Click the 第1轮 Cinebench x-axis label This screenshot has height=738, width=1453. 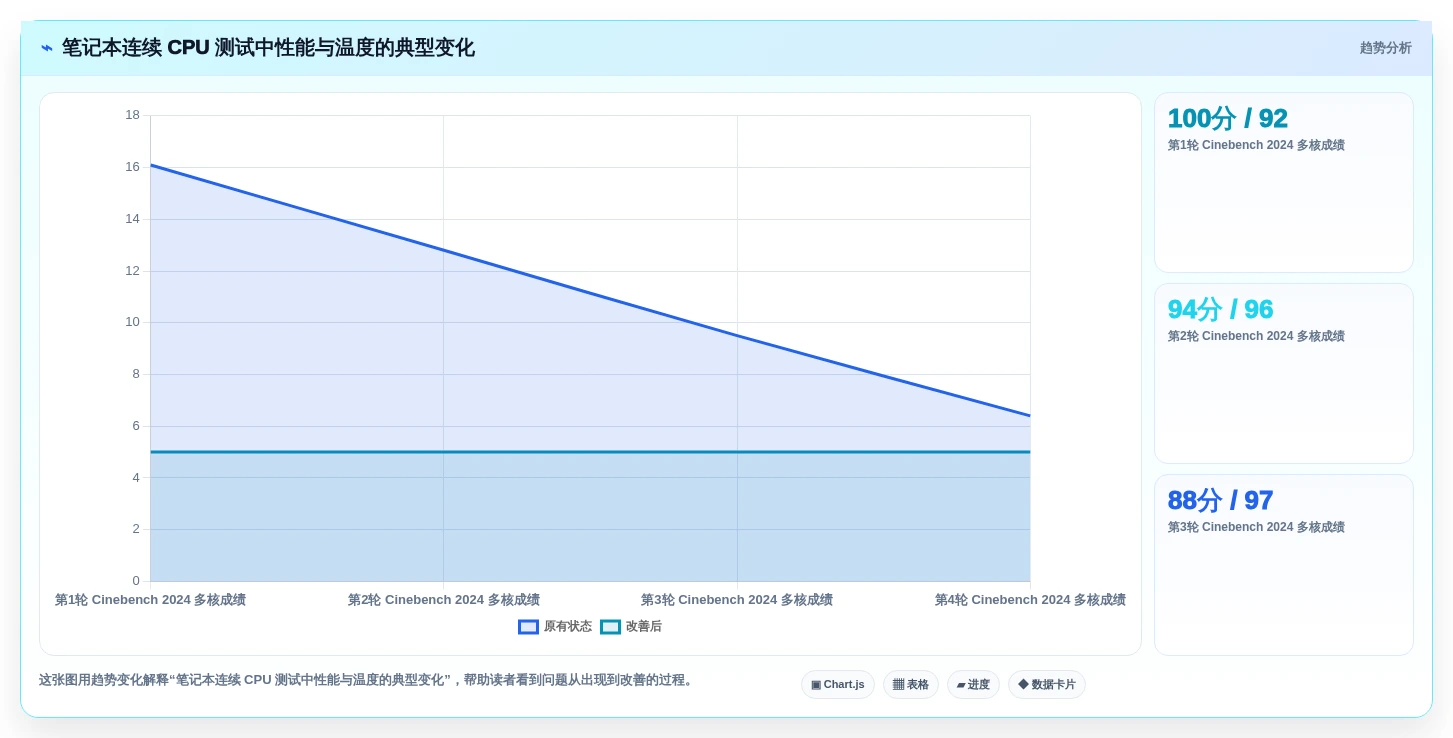point(150,600)
